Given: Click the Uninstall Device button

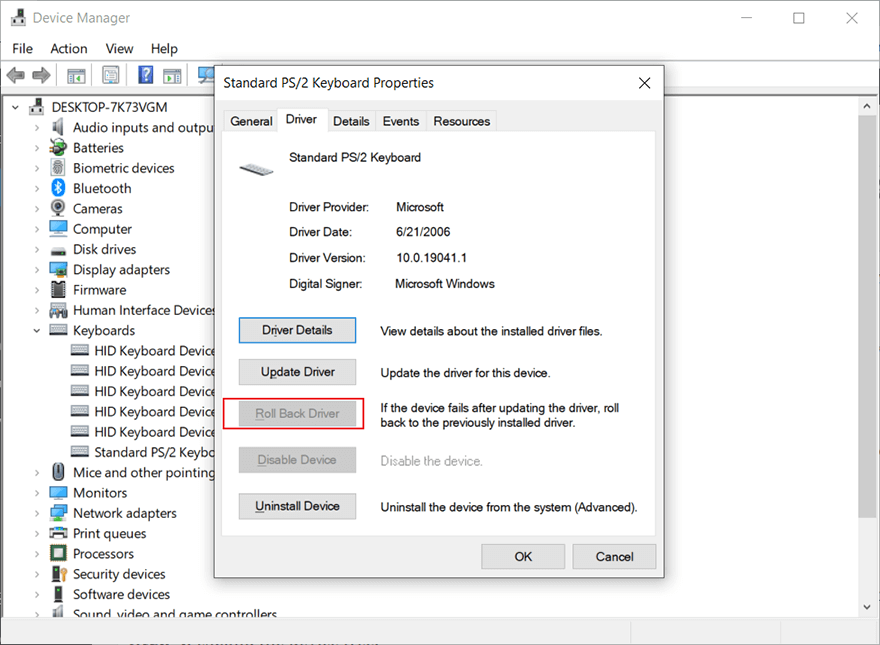Looking at the screenshot, I should click(x=297, y=506).
